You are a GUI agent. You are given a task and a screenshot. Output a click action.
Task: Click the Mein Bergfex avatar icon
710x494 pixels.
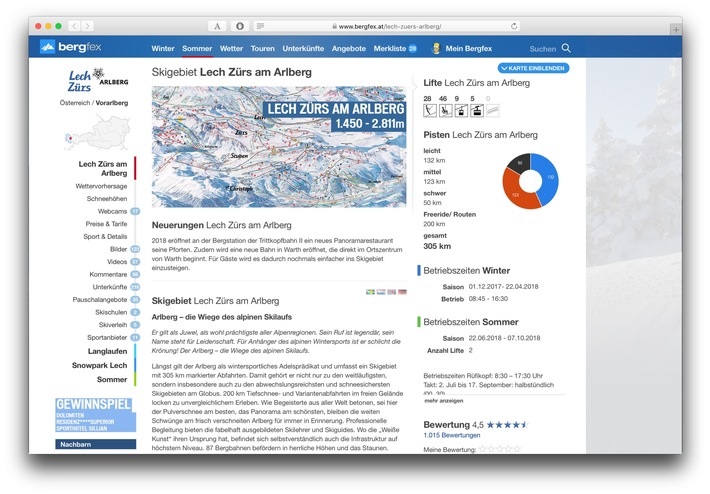tap(436, 48)
